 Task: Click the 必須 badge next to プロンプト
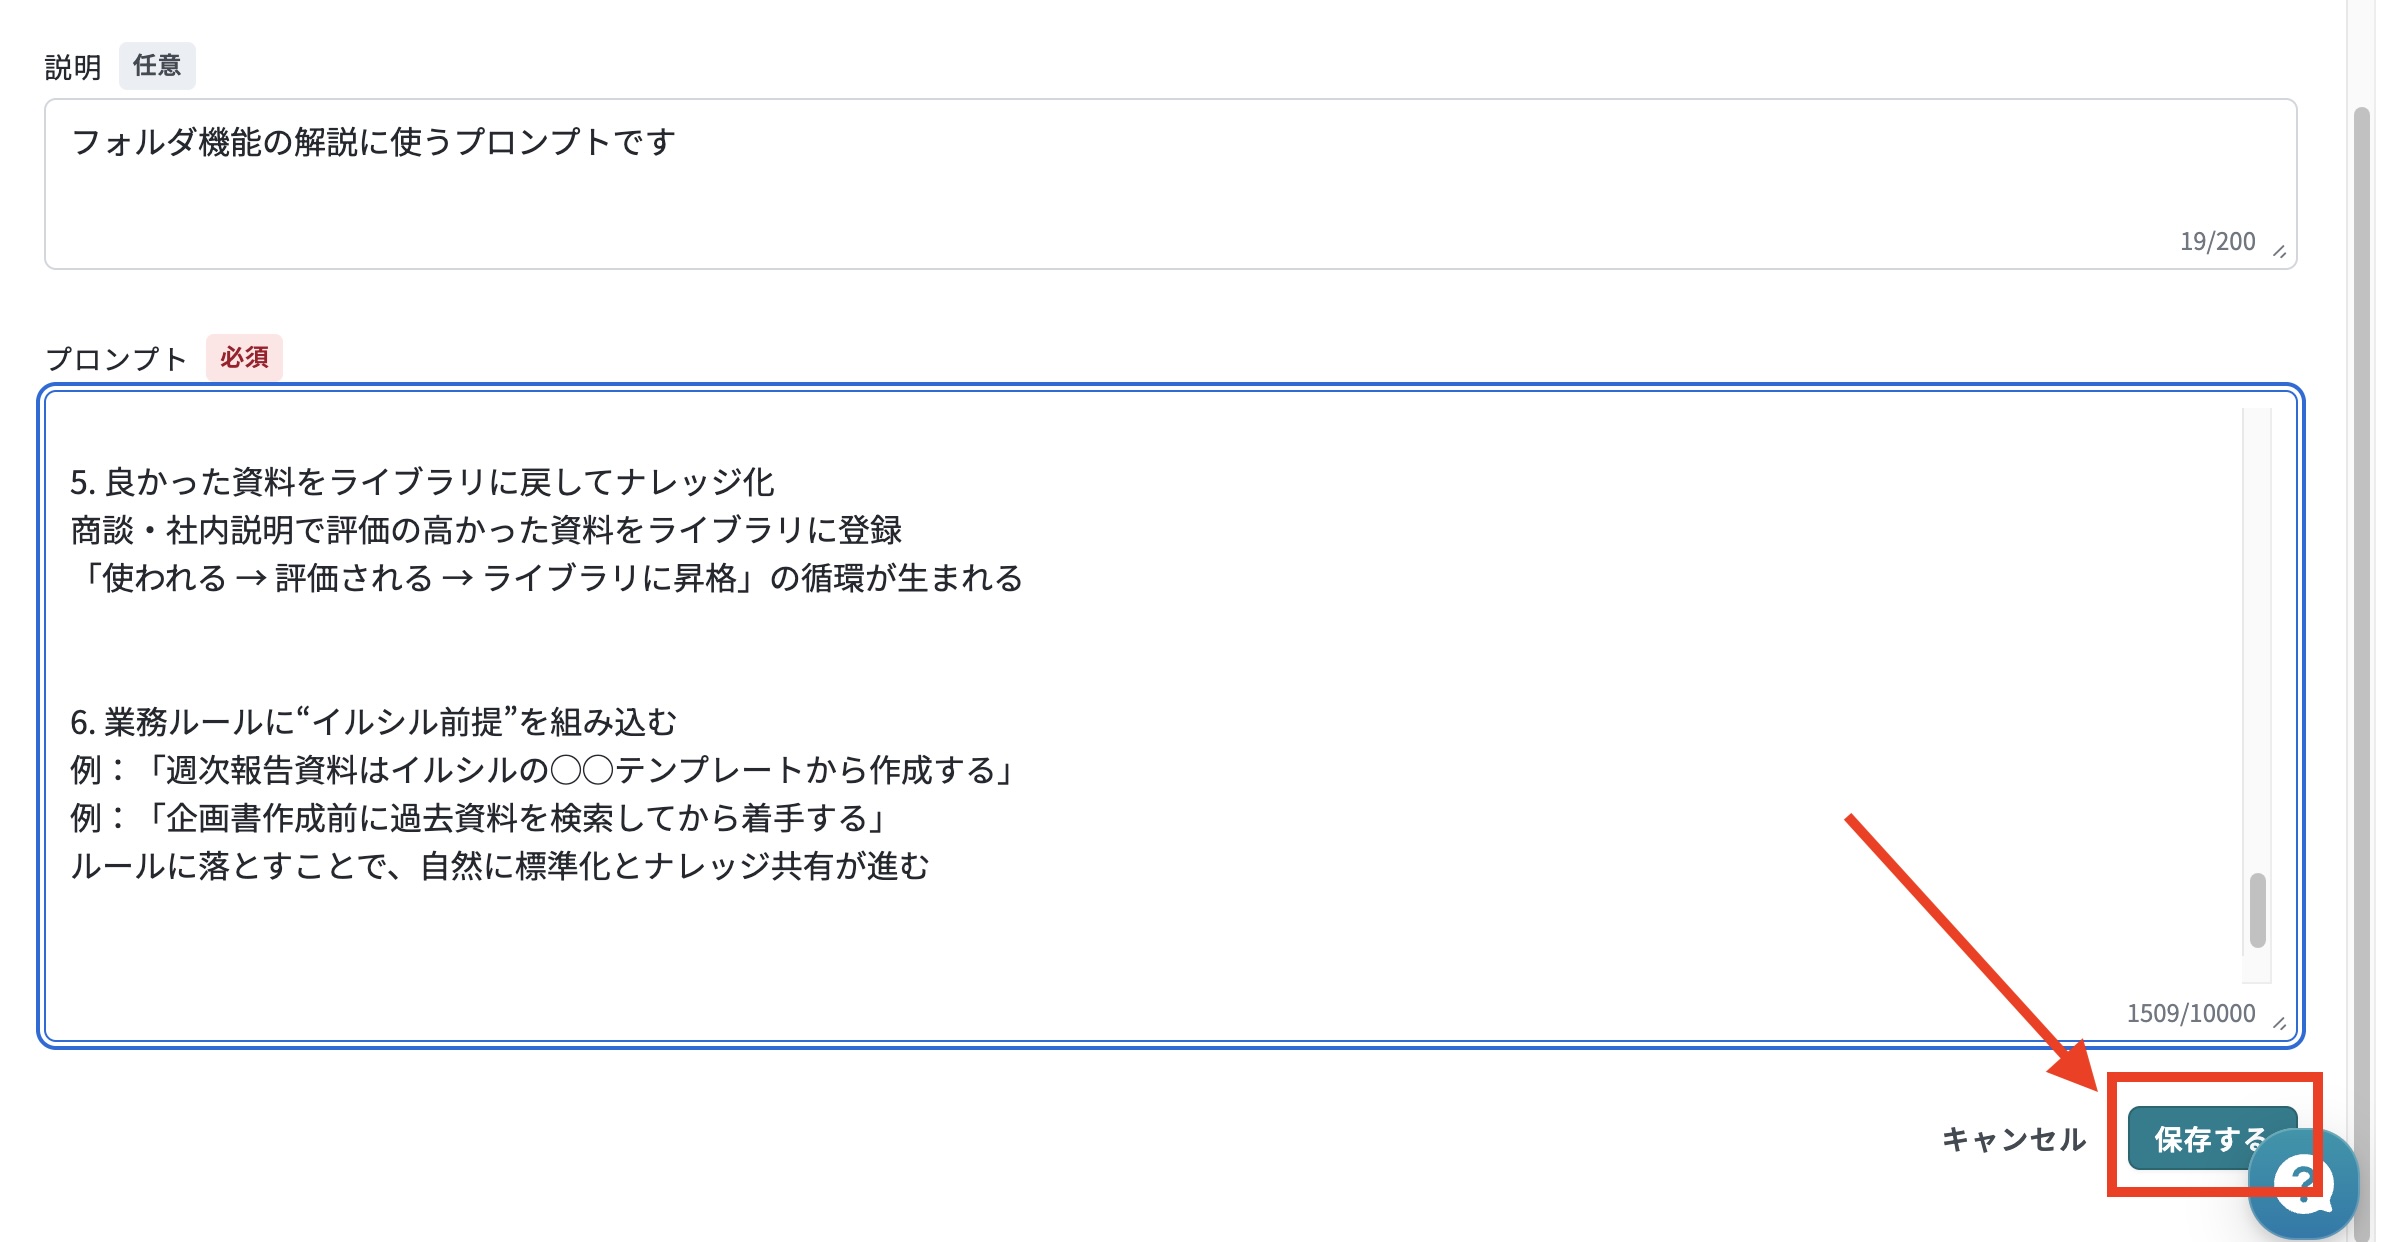244,357
